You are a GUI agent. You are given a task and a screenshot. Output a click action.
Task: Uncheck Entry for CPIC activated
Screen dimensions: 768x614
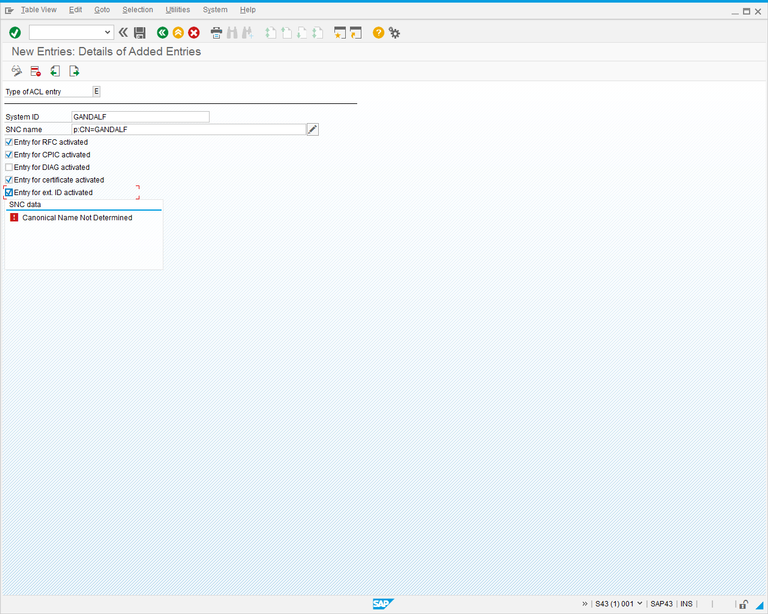pyautogui.click(x=9, y=155)
